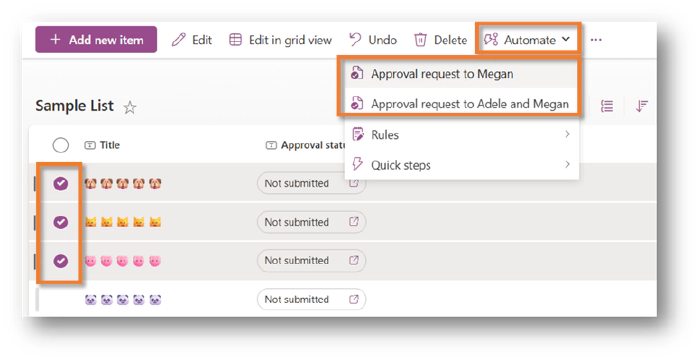Uncheck the cat emoji row
The image size is (700, 360).
pyautogui.click(x=61, y=222)
